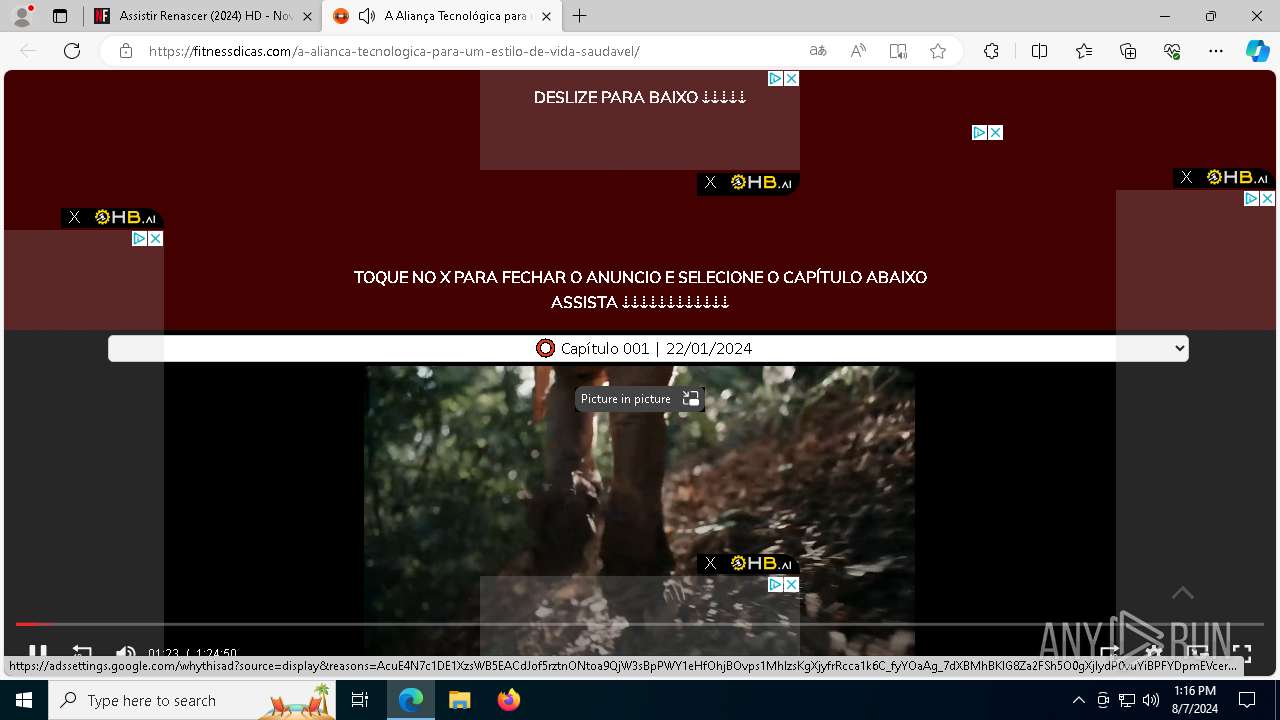Toggle the video volume mute
This screenshot has height=720, width=1280.
(x=126, y=653)
